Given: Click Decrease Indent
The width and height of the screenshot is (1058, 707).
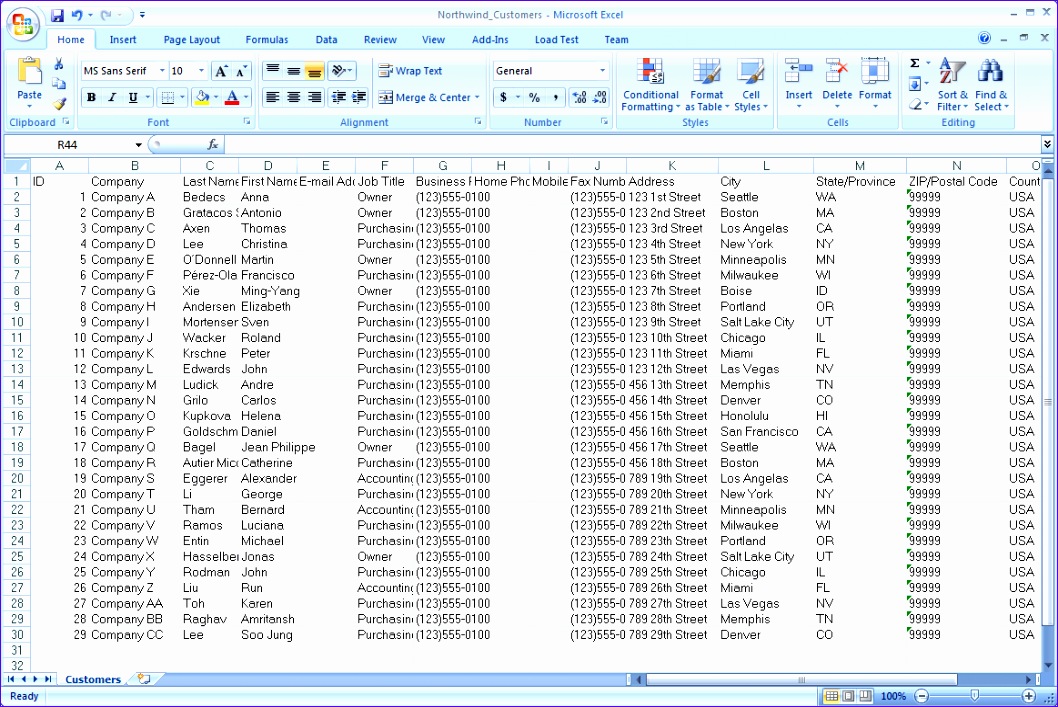Looking at the screenshot, I should [x=339, y=97].
